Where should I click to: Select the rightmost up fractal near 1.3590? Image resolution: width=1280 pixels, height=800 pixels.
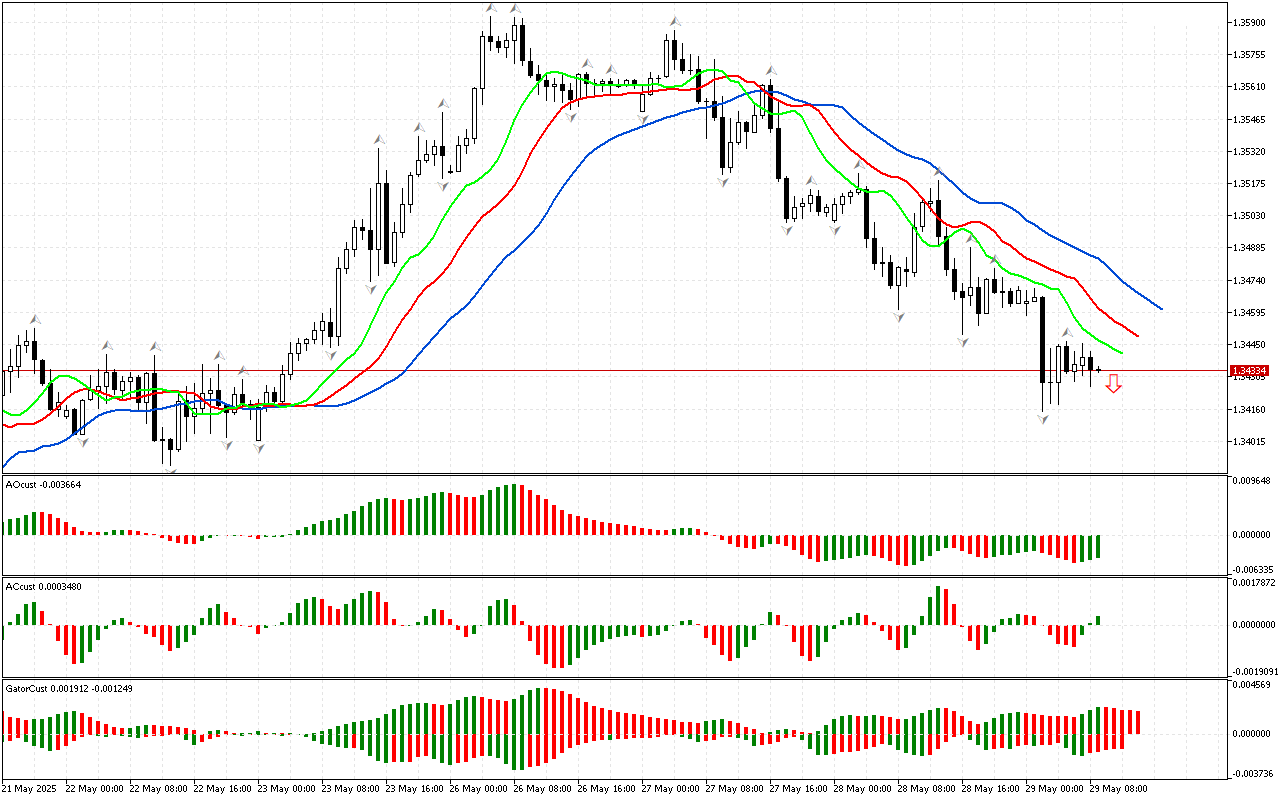click(x=676, y=20)
